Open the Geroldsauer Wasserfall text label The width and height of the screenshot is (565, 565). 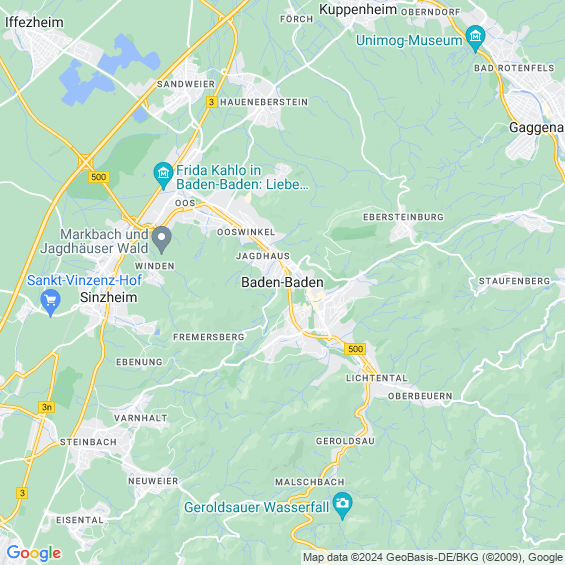tap(257, 507)
